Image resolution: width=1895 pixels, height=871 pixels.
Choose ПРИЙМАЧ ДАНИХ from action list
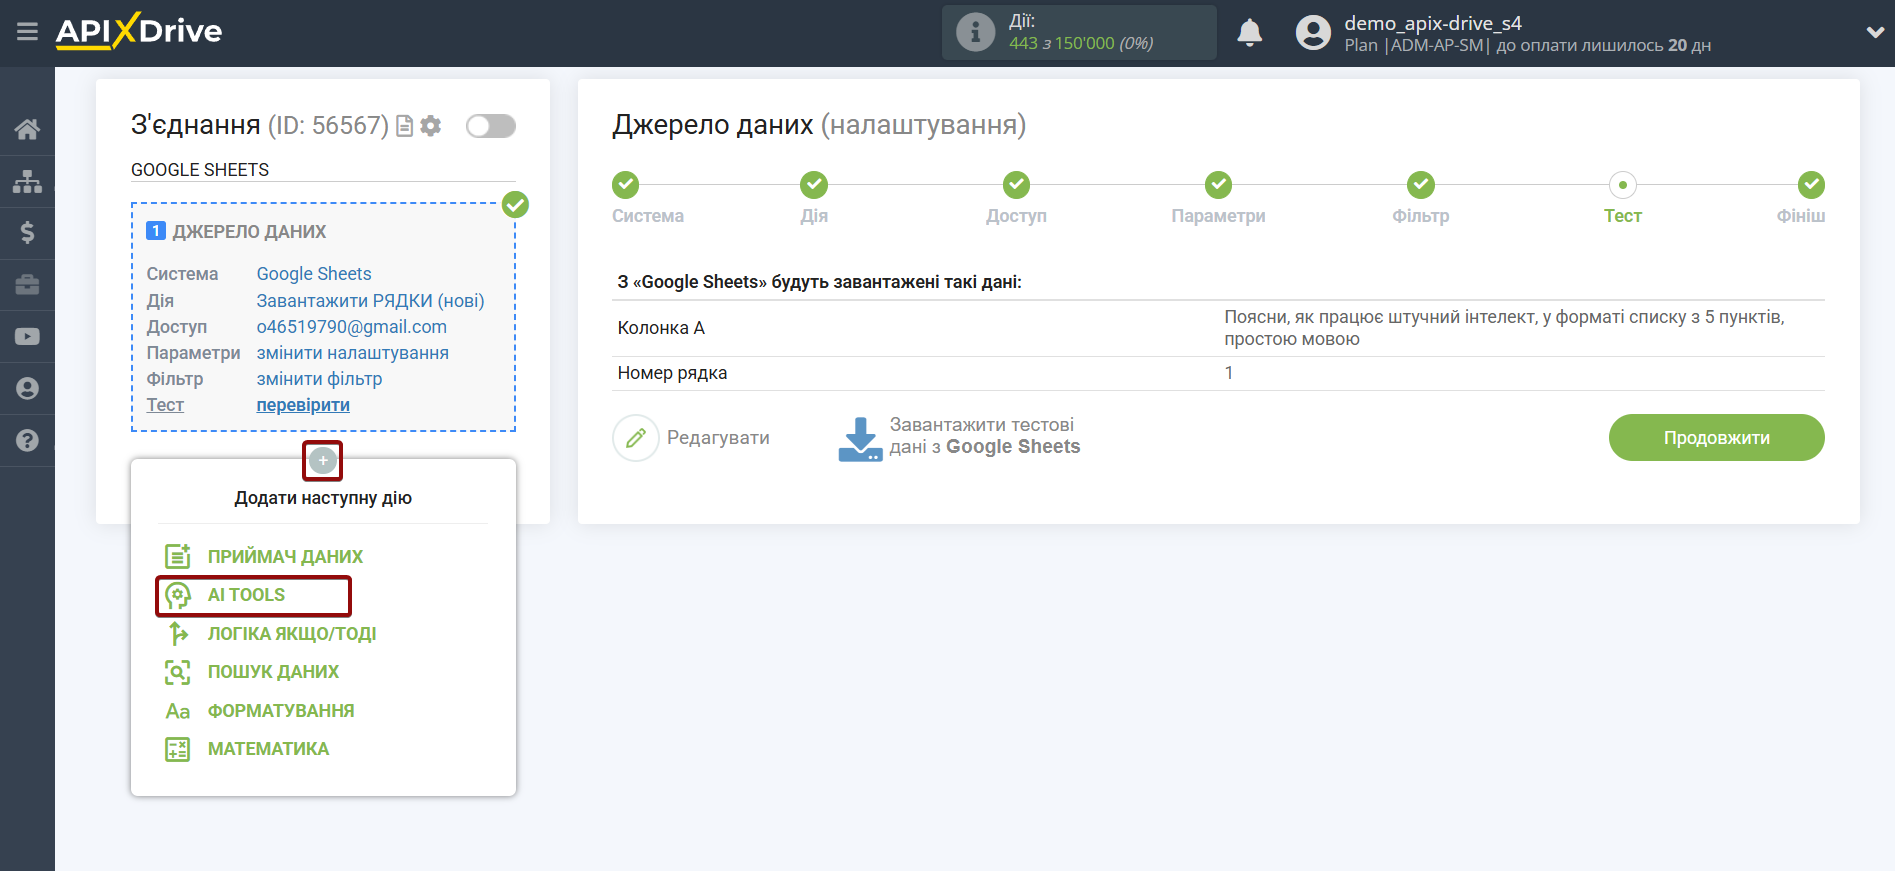click(284, 557)
